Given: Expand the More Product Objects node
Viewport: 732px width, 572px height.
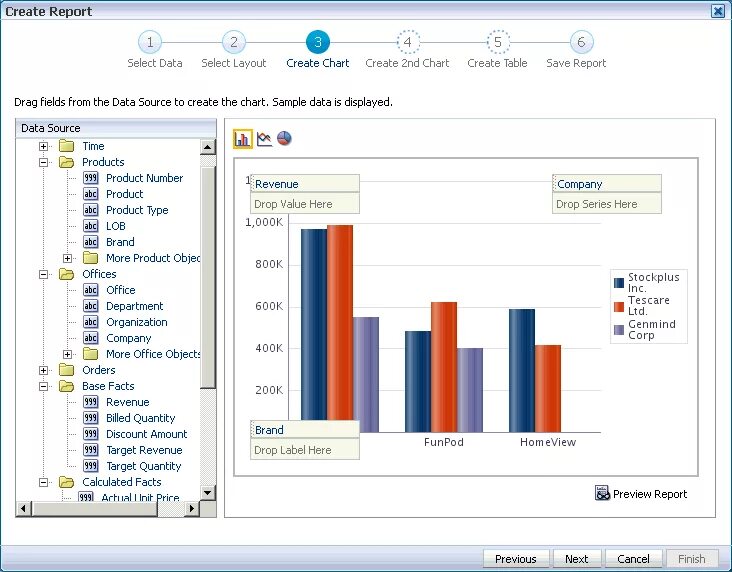Looking at the screenshot, I should click(x=67, y=258).
